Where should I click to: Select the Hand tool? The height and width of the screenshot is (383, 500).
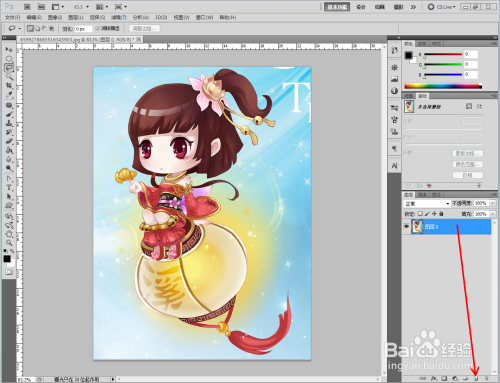click(x=9, y=234)
